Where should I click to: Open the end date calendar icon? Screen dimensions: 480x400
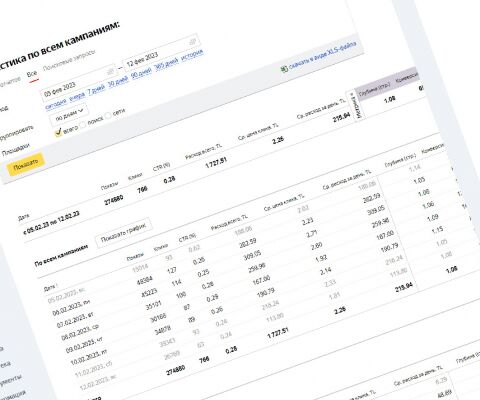click(193, 42)
